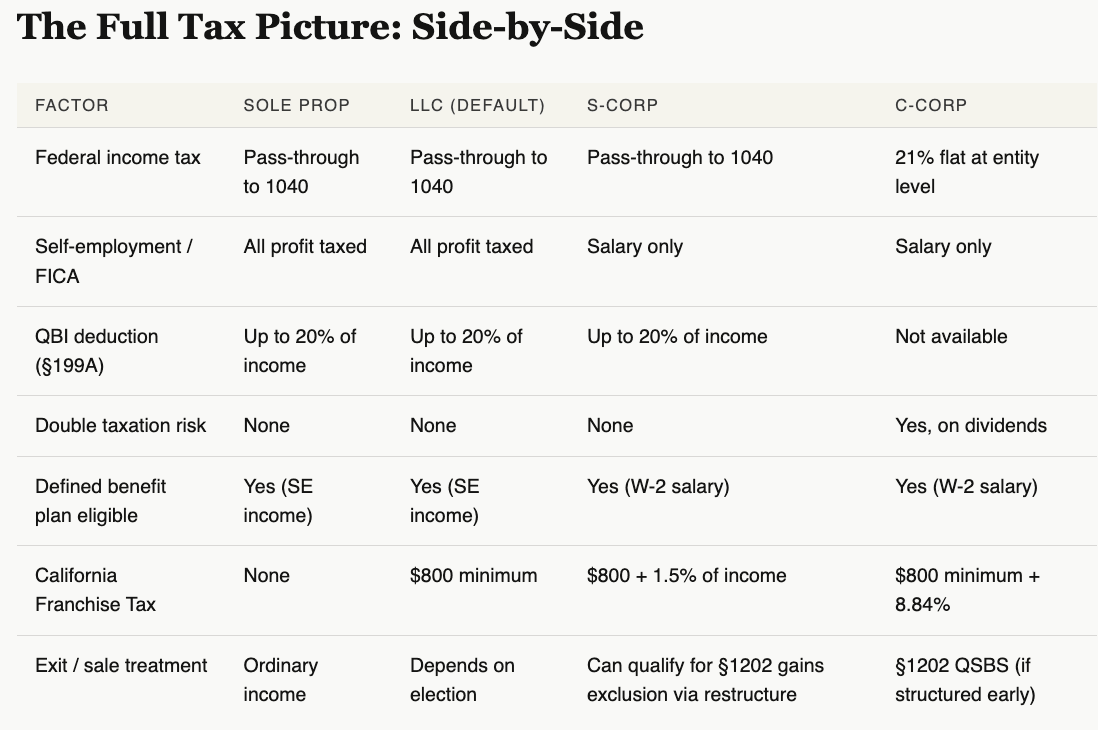Select the 'California Franchise Tax' row label
1098x730 pixels.
[96, 590]
